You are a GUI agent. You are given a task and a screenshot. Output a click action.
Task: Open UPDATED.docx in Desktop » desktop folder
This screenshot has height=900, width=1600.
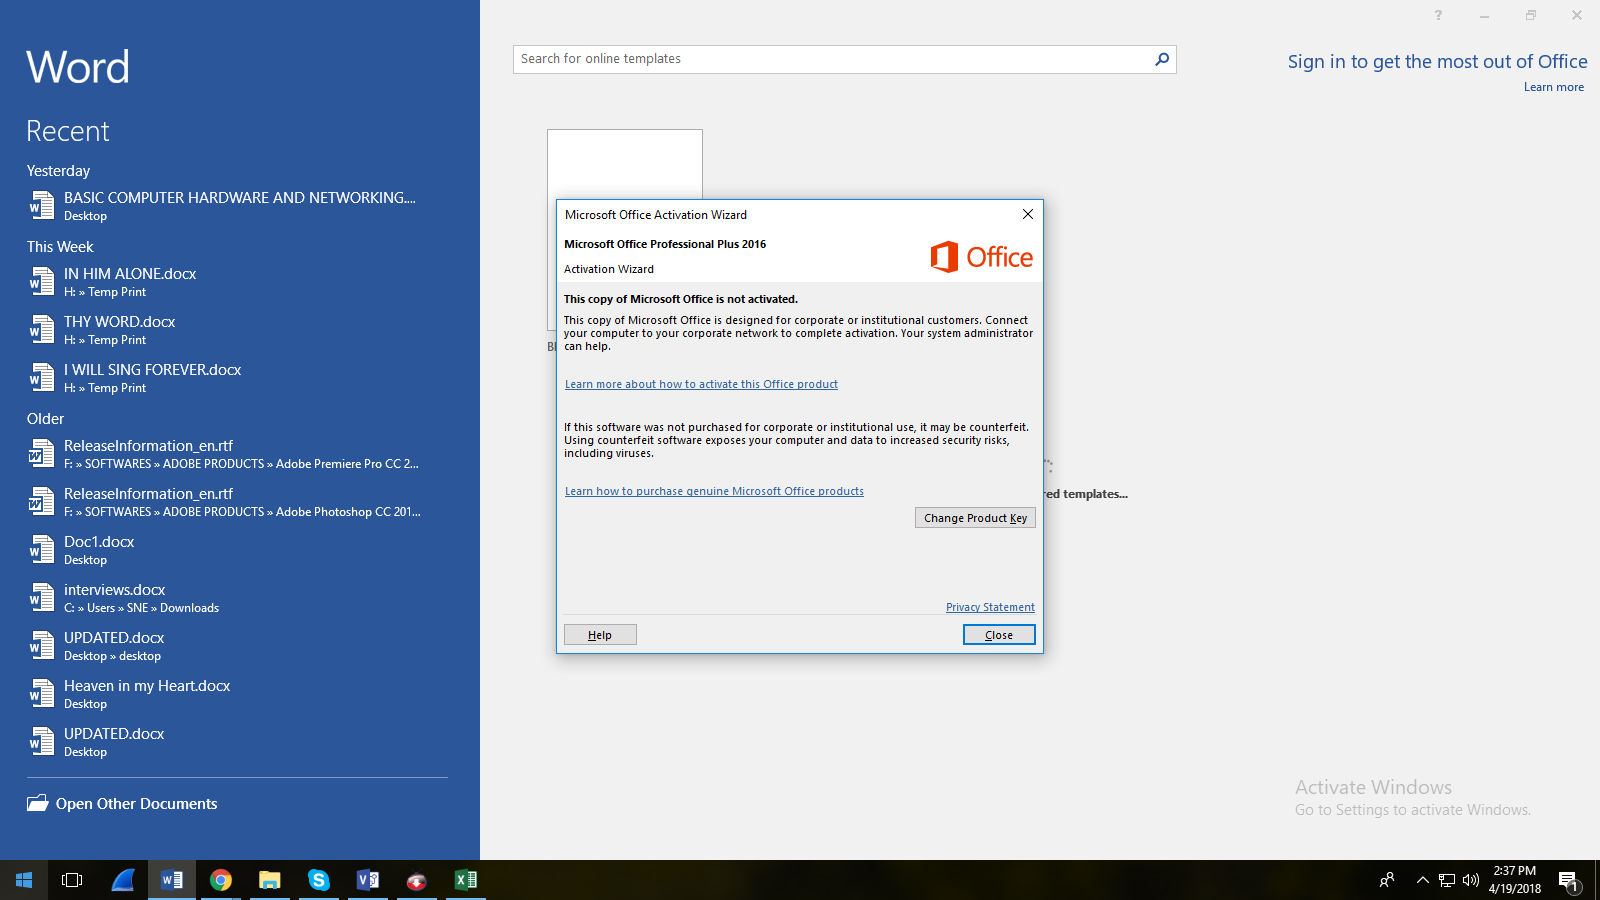[x=240, y=646]
